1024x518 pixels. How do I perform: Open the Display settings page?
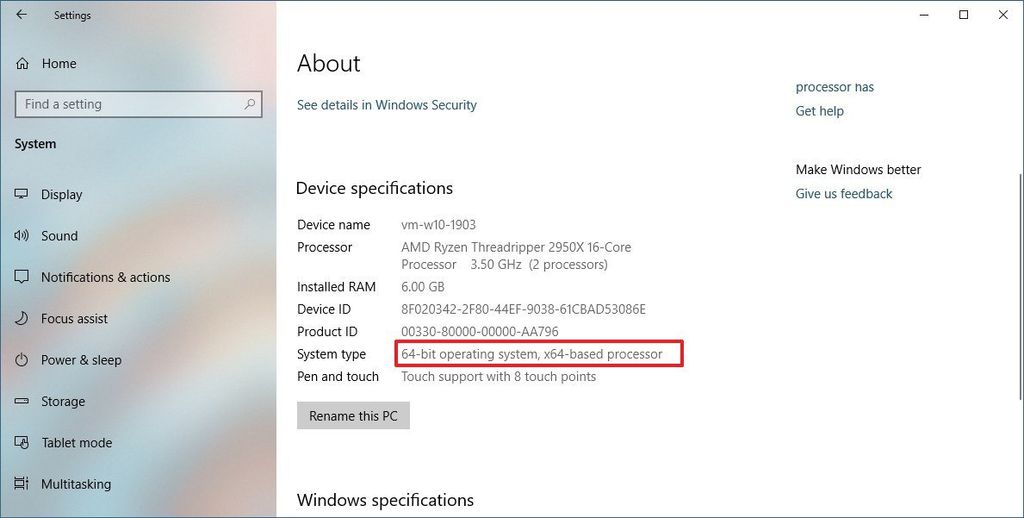(x=62, y=195)
